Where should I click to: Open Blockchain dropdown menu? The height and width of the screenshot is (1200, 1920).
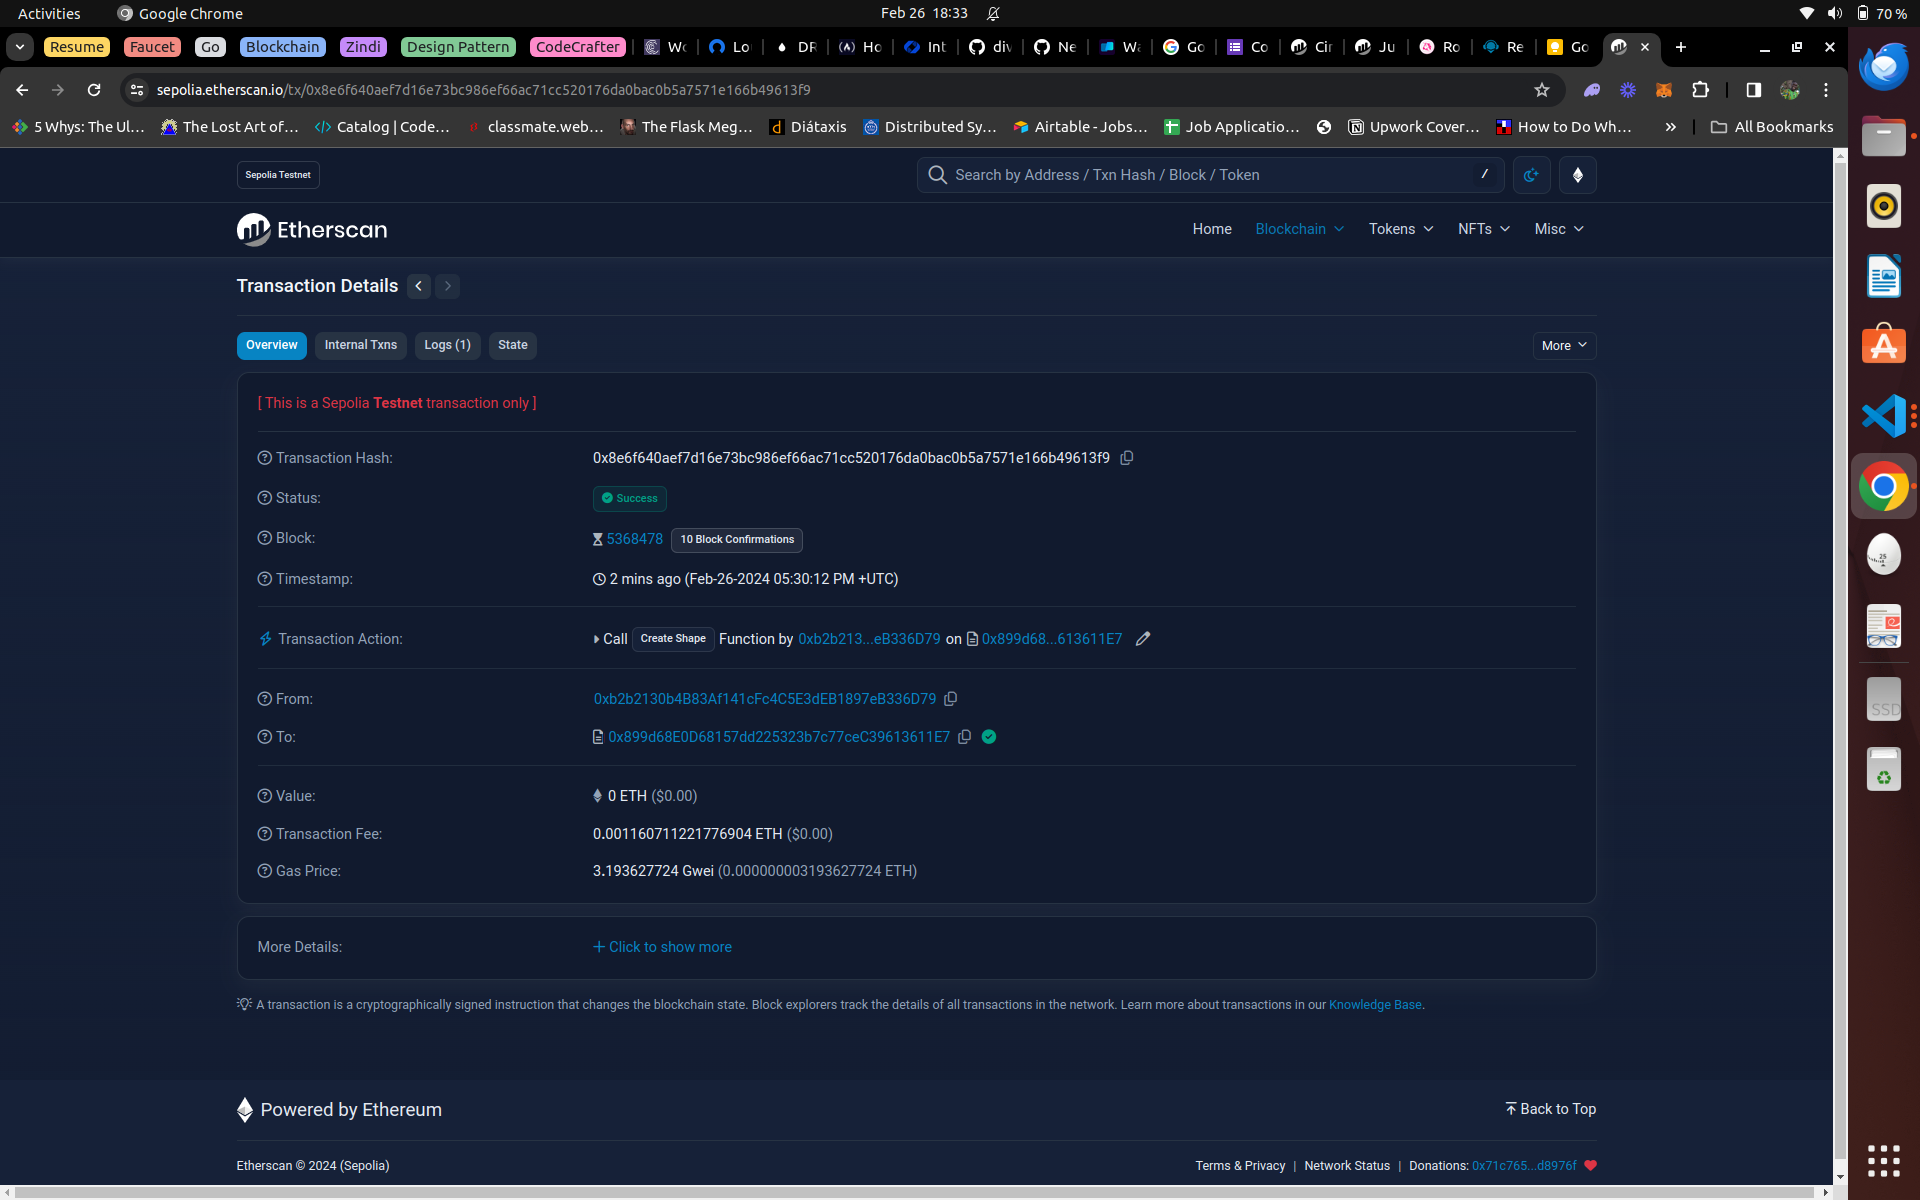pyautogui.click(x=1299, y=228)
